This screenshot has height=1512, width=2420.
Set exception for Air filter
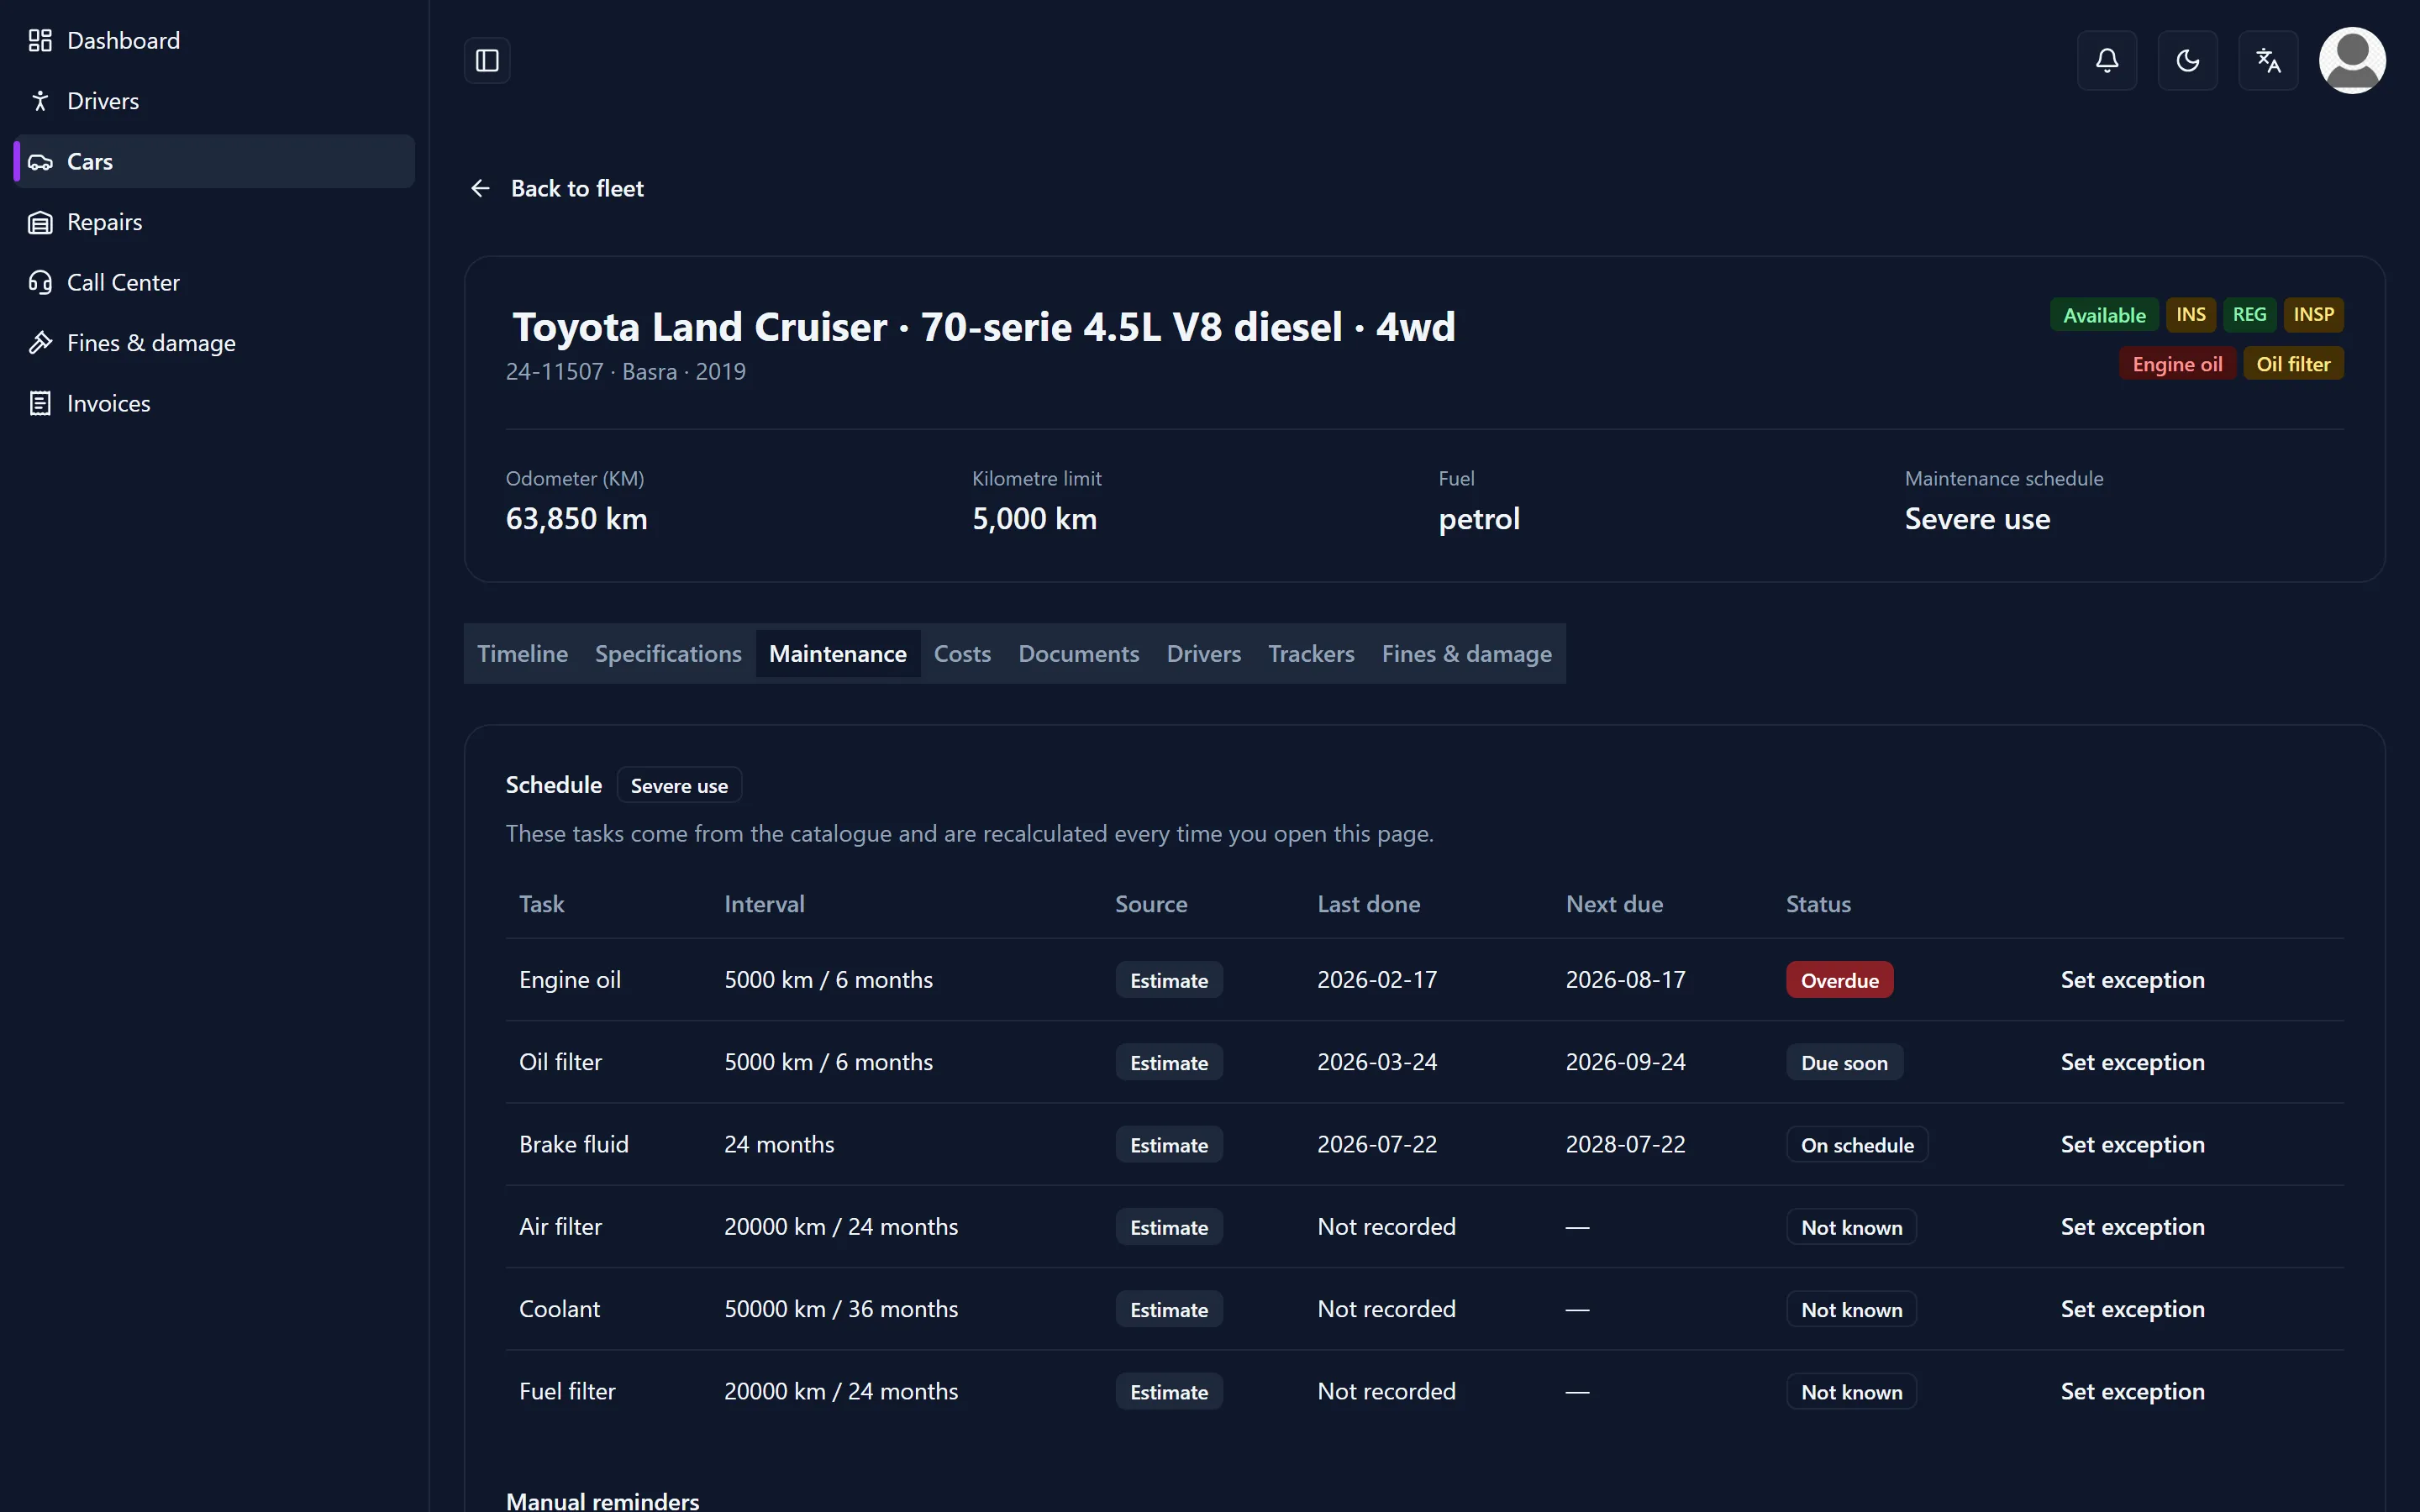2132,1227
